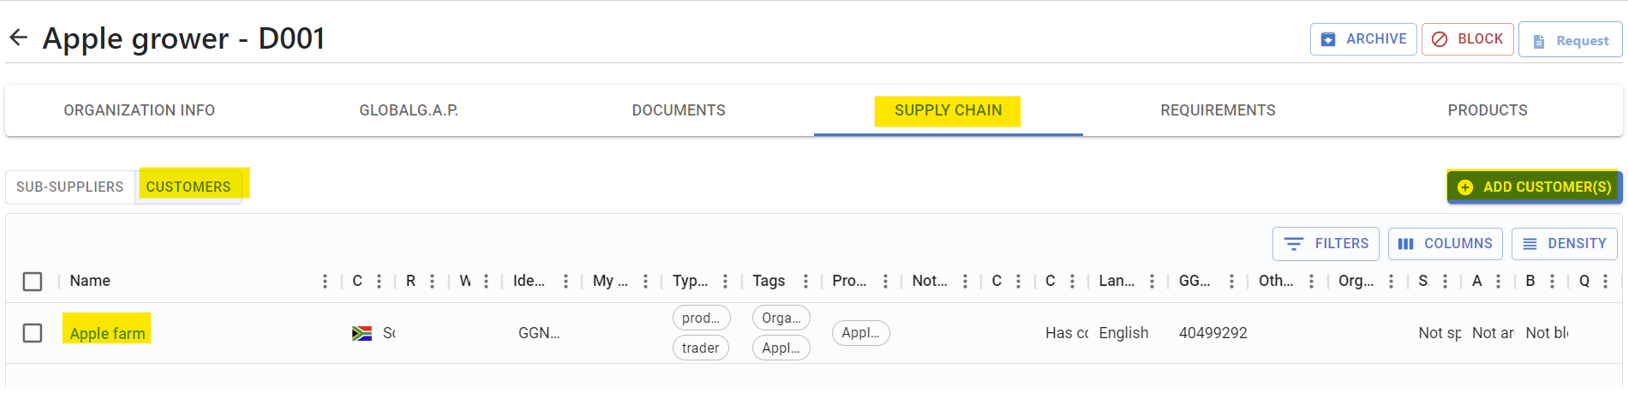Screen dimensions: 1628x397
Task: Click the Filters icon button
Action: tap(1326, 244)
